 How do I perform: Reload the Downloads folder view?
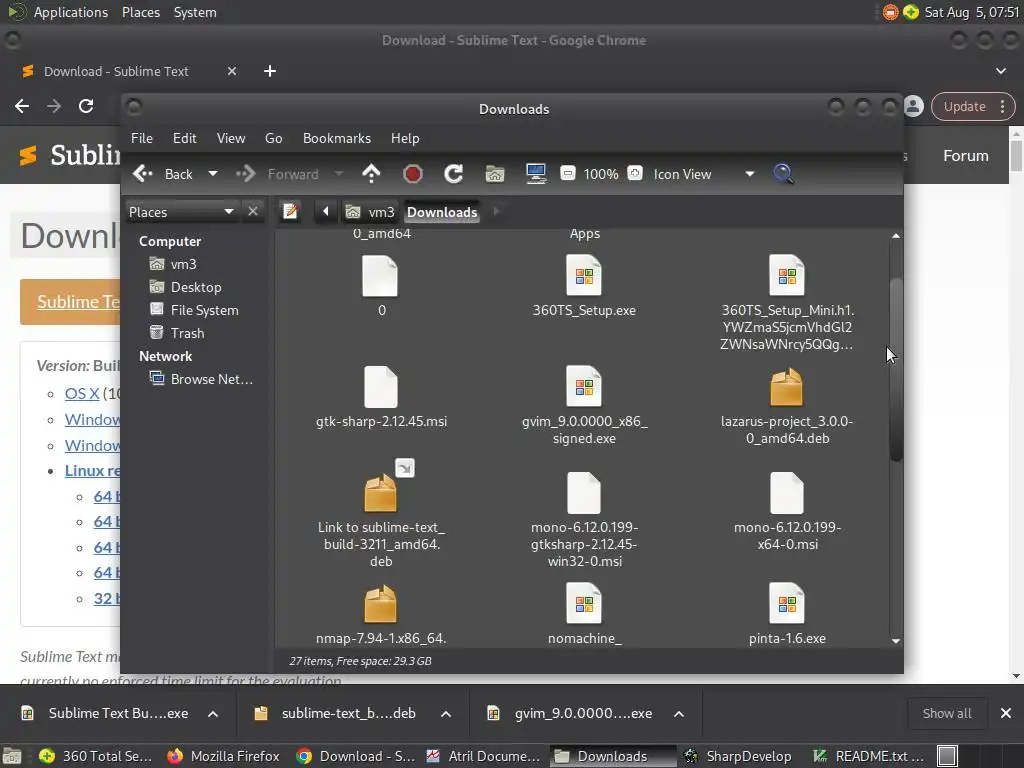[453, 174]
